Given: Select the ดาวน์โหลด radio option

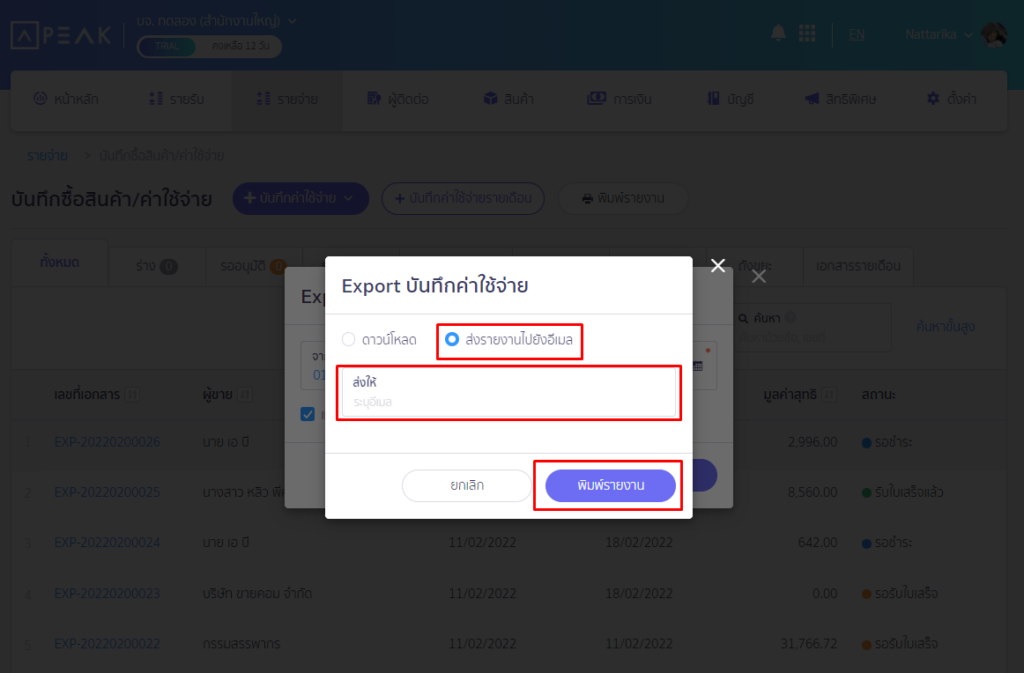Looking at the screenshot, I should click(349, 339).
